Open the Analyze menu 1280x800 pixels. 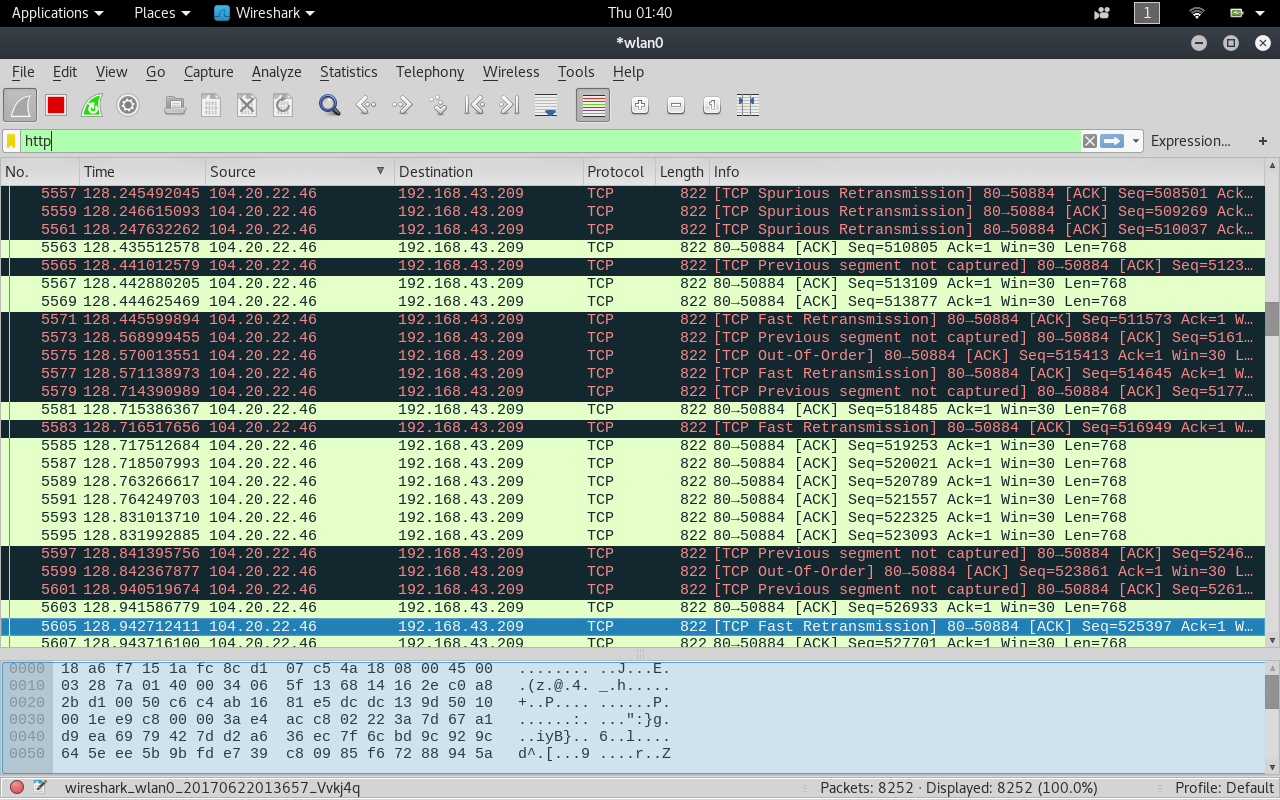tap(276, 72)
